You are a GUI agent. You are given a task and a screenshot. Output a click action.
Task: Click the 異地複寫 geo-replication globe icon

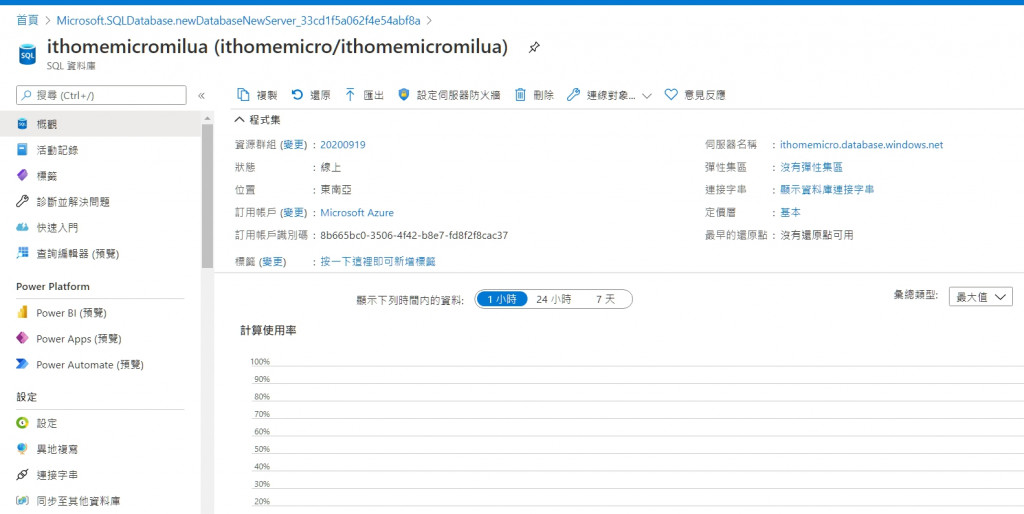click(x=22, y=449)
